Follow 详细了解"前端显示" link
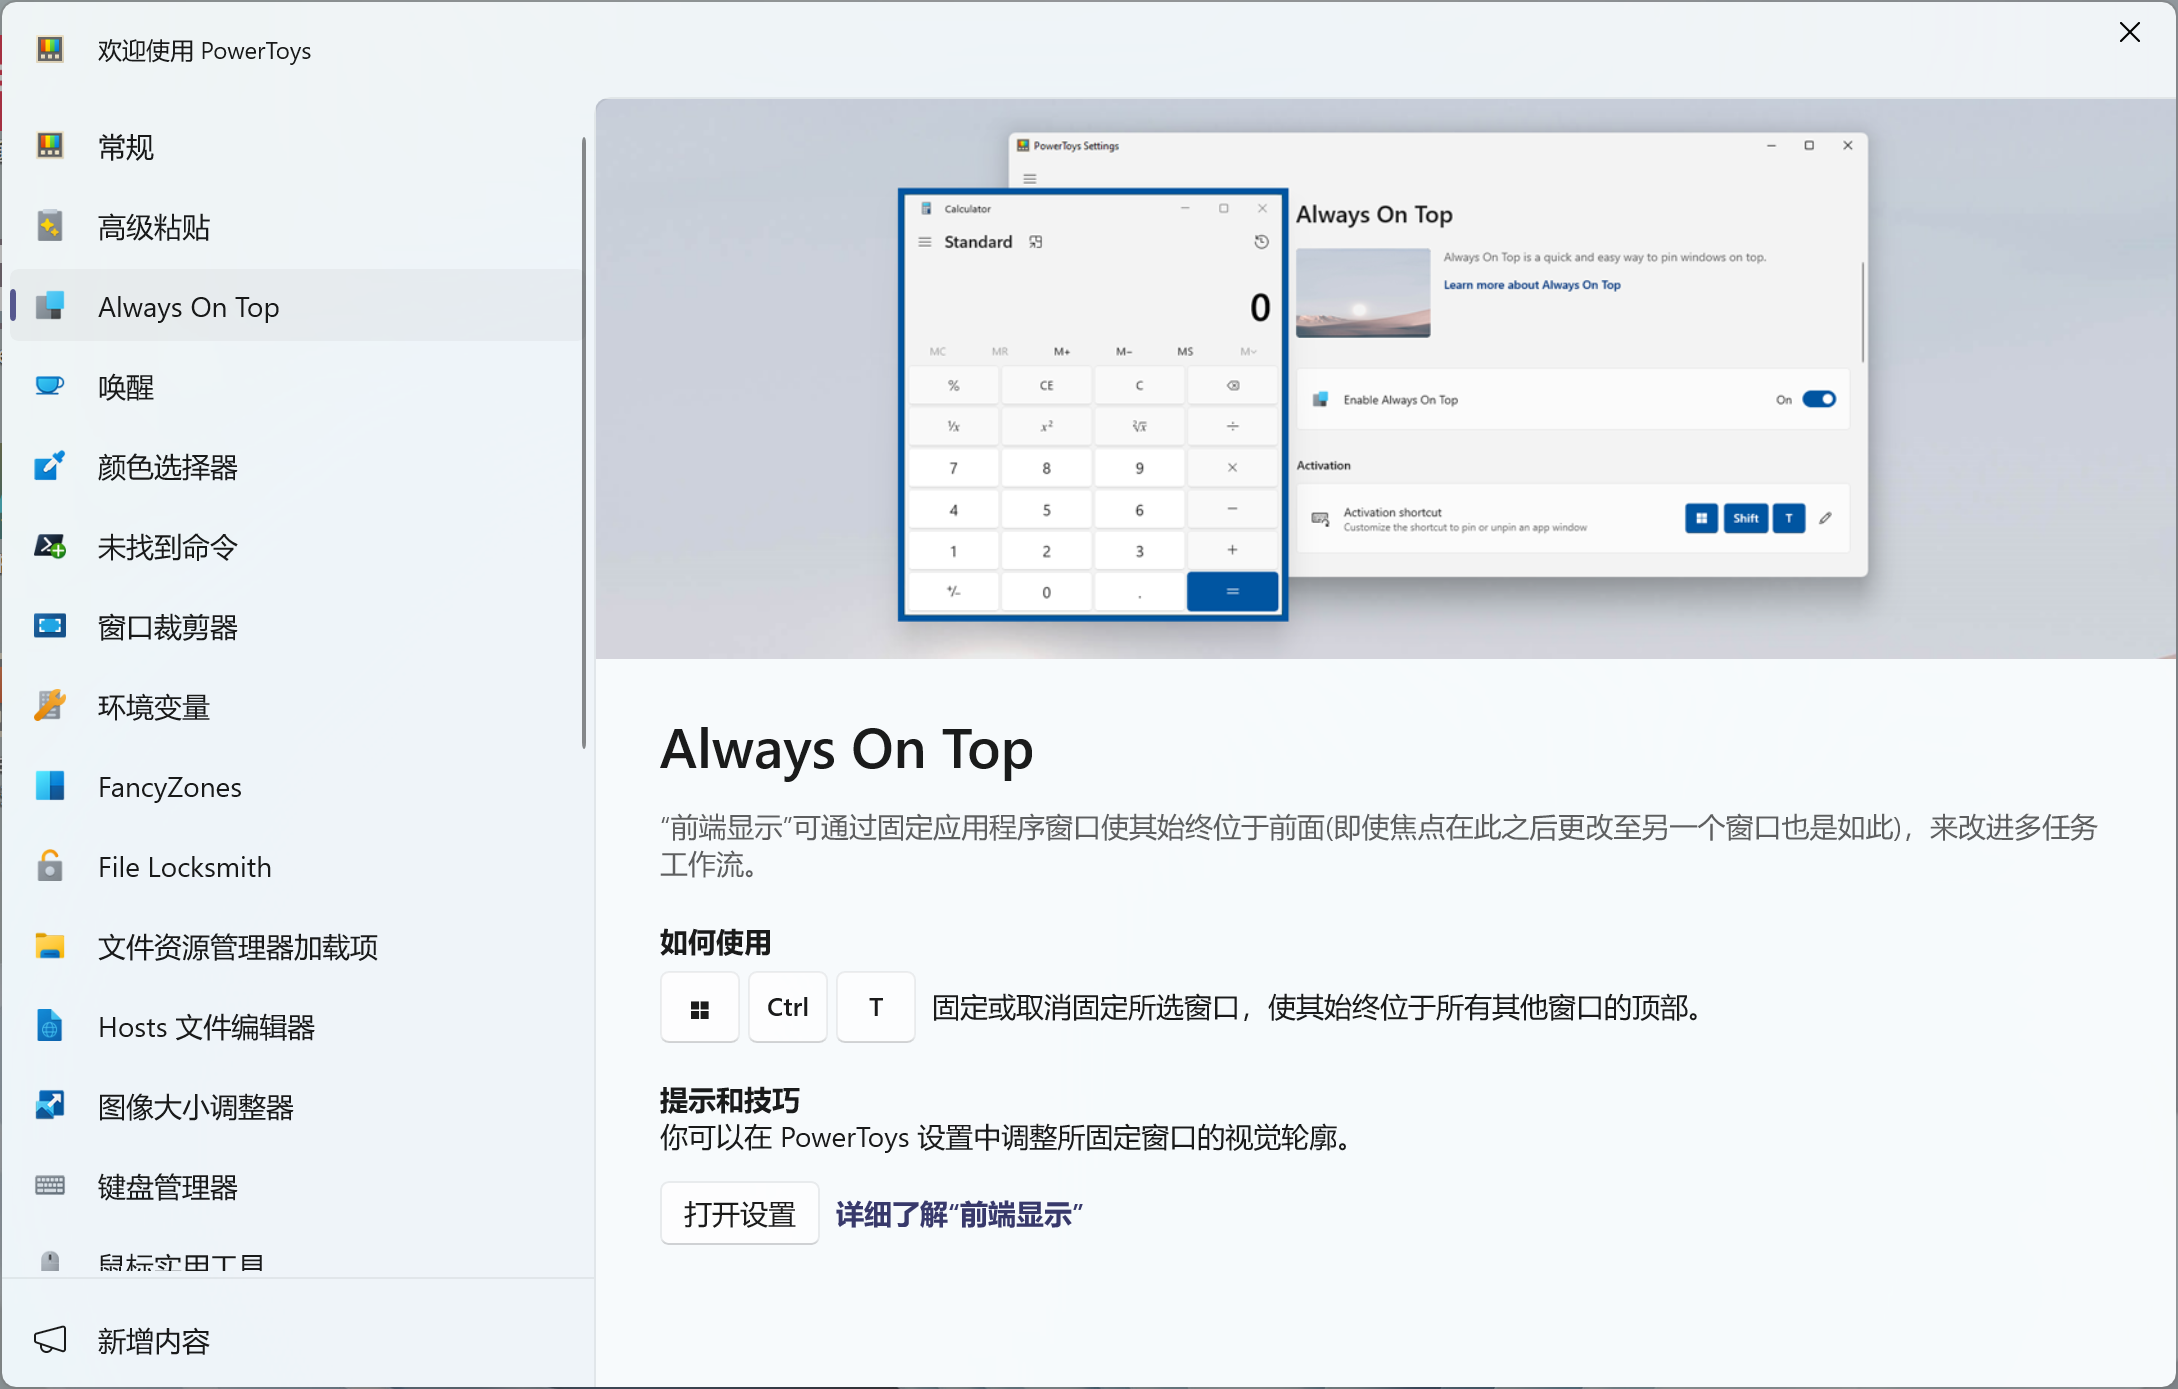Viewport: 2178px width, 1389px height. coord(959,1214)
